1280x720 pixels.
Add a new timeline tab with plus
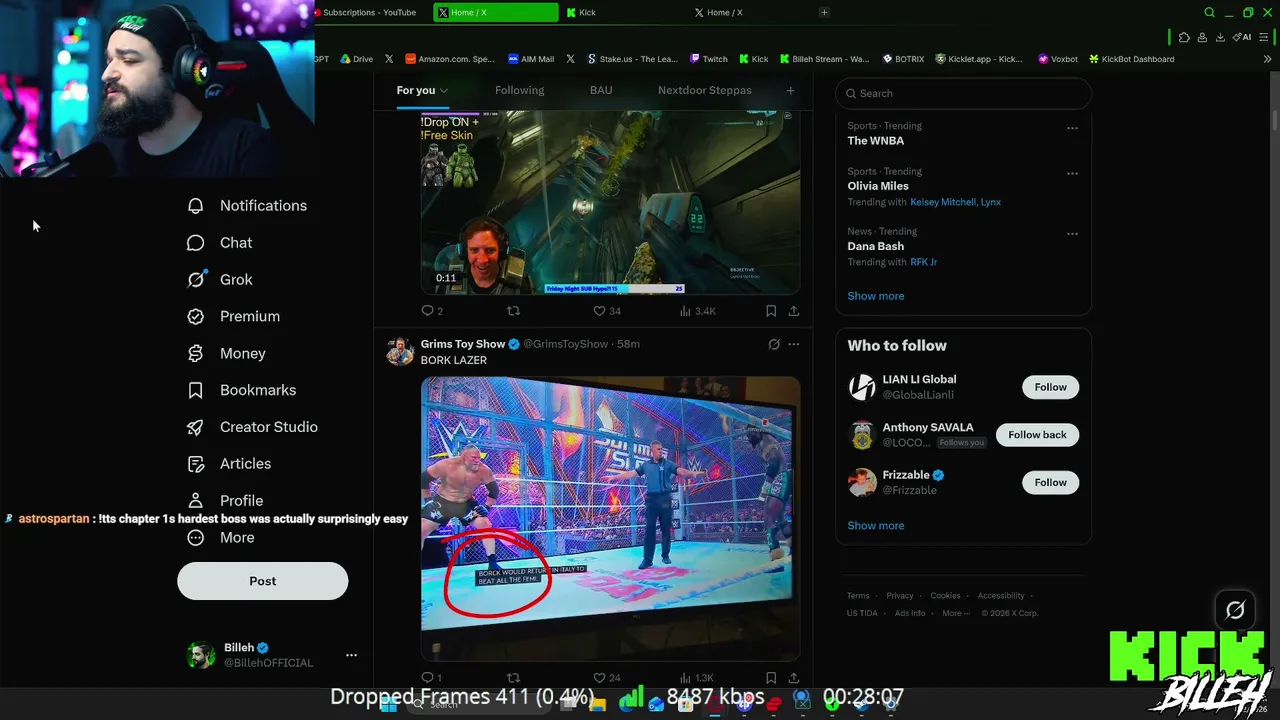(790, 90)
